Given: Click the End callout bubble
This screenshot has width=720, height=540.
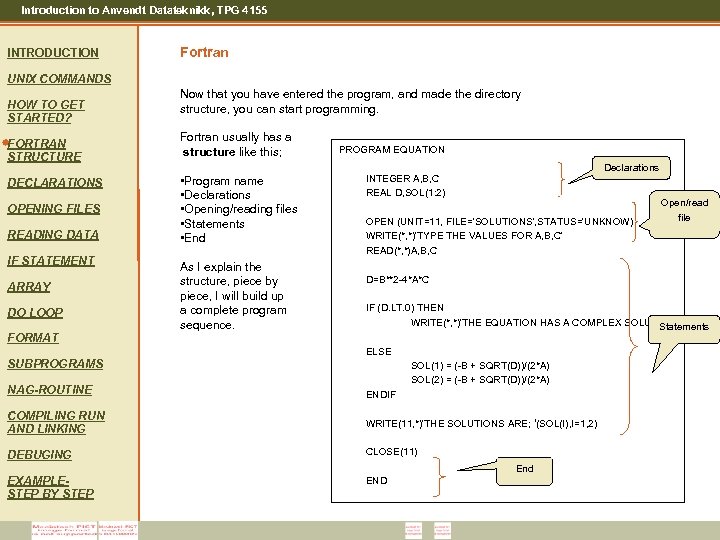Looking at the screenshot, I should point(524,471).
